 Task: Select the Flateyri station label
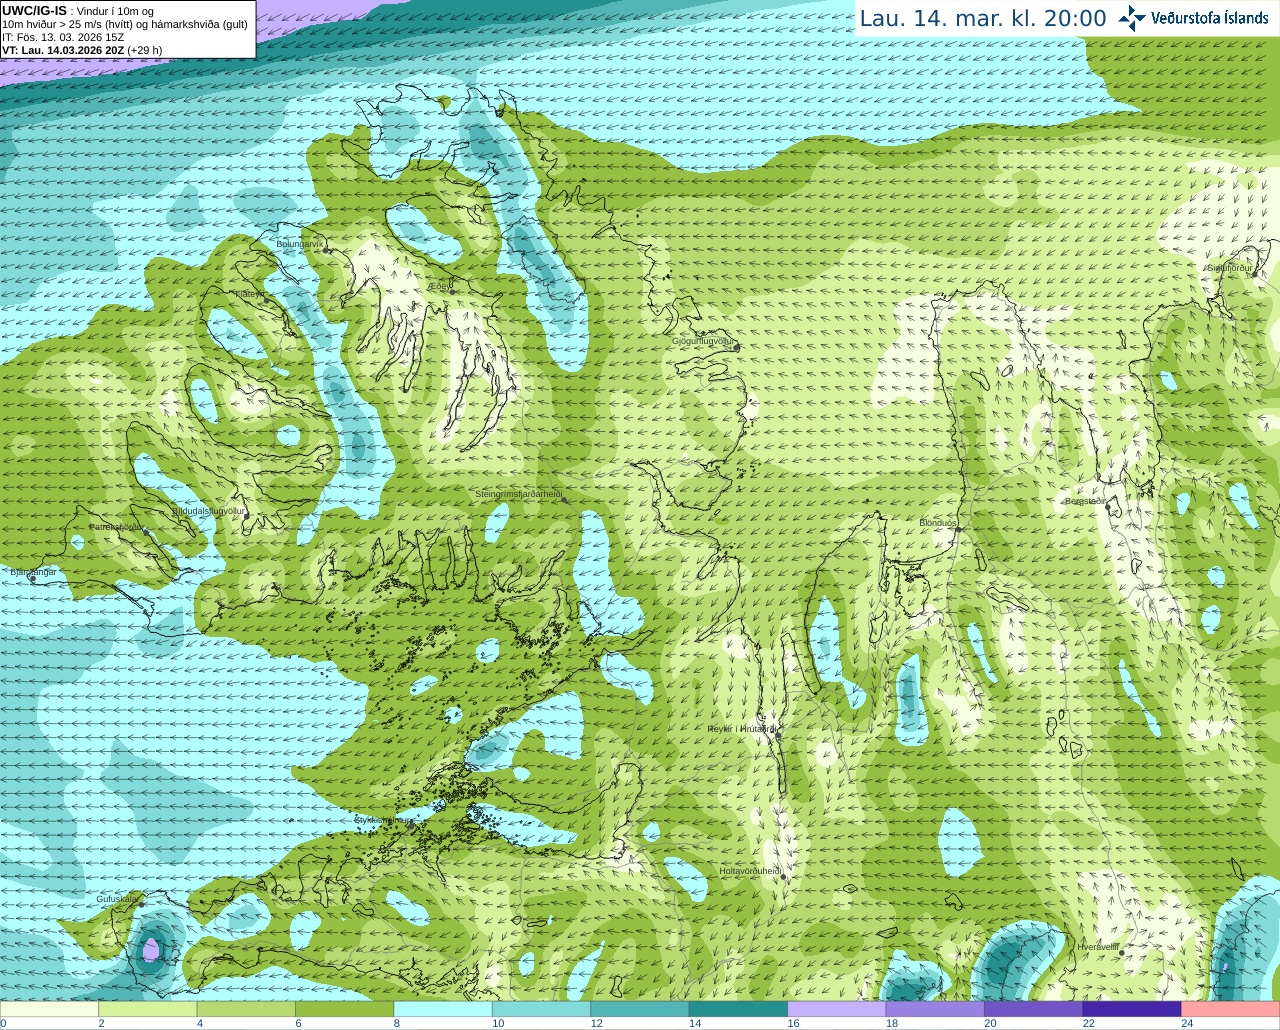pos(250,294)
